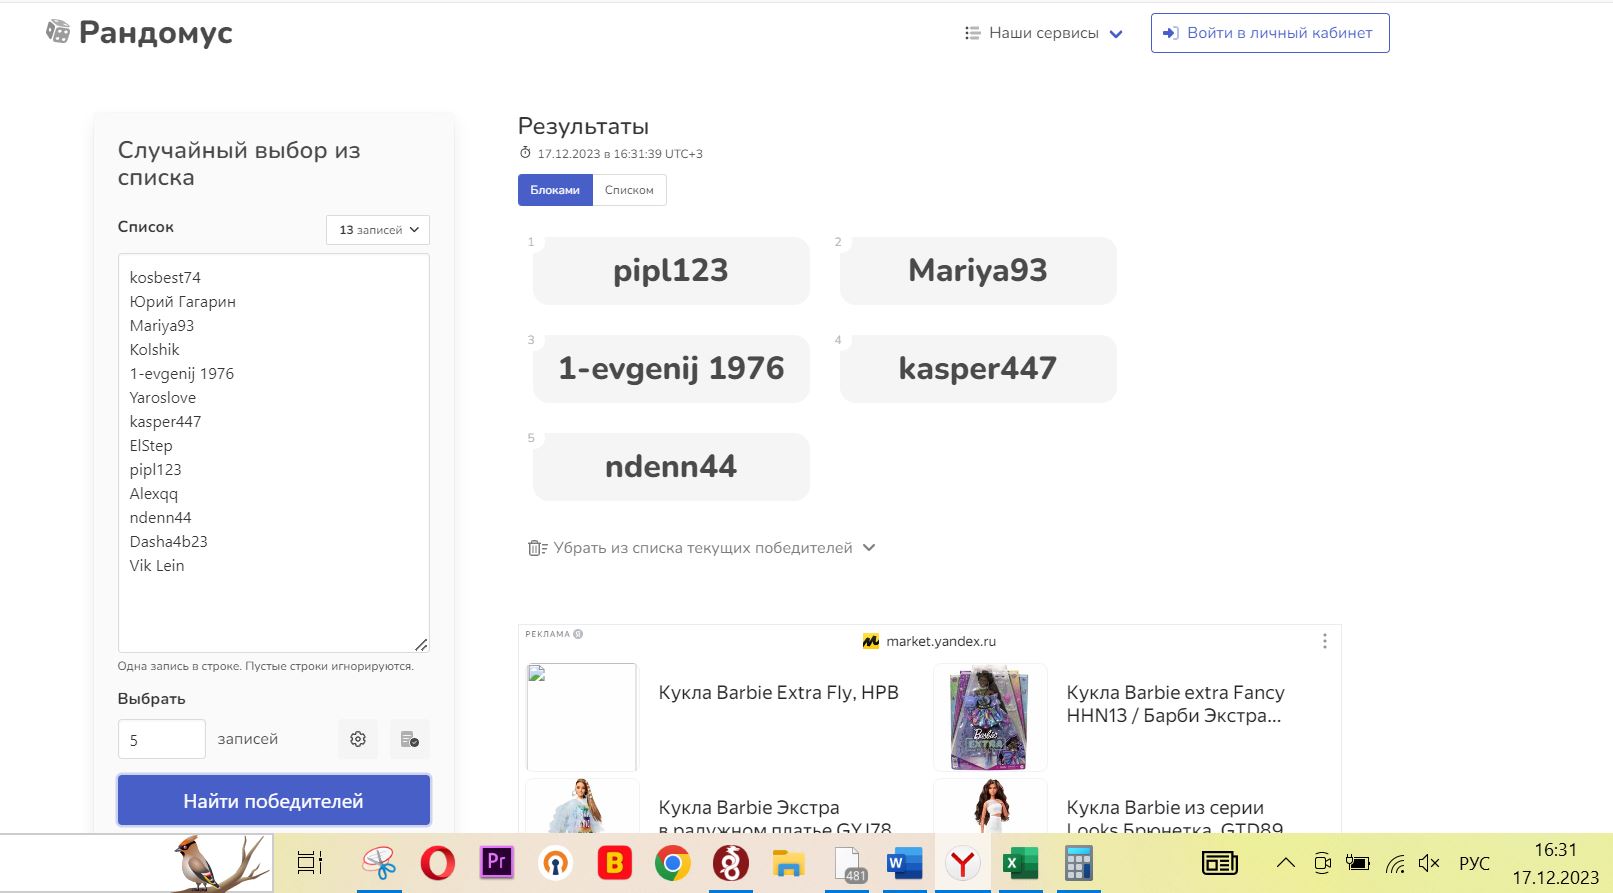The image size is (1613, 893).
Task: Open the Wi-Fi network tray icon
Action: (x=1395, y=863)
